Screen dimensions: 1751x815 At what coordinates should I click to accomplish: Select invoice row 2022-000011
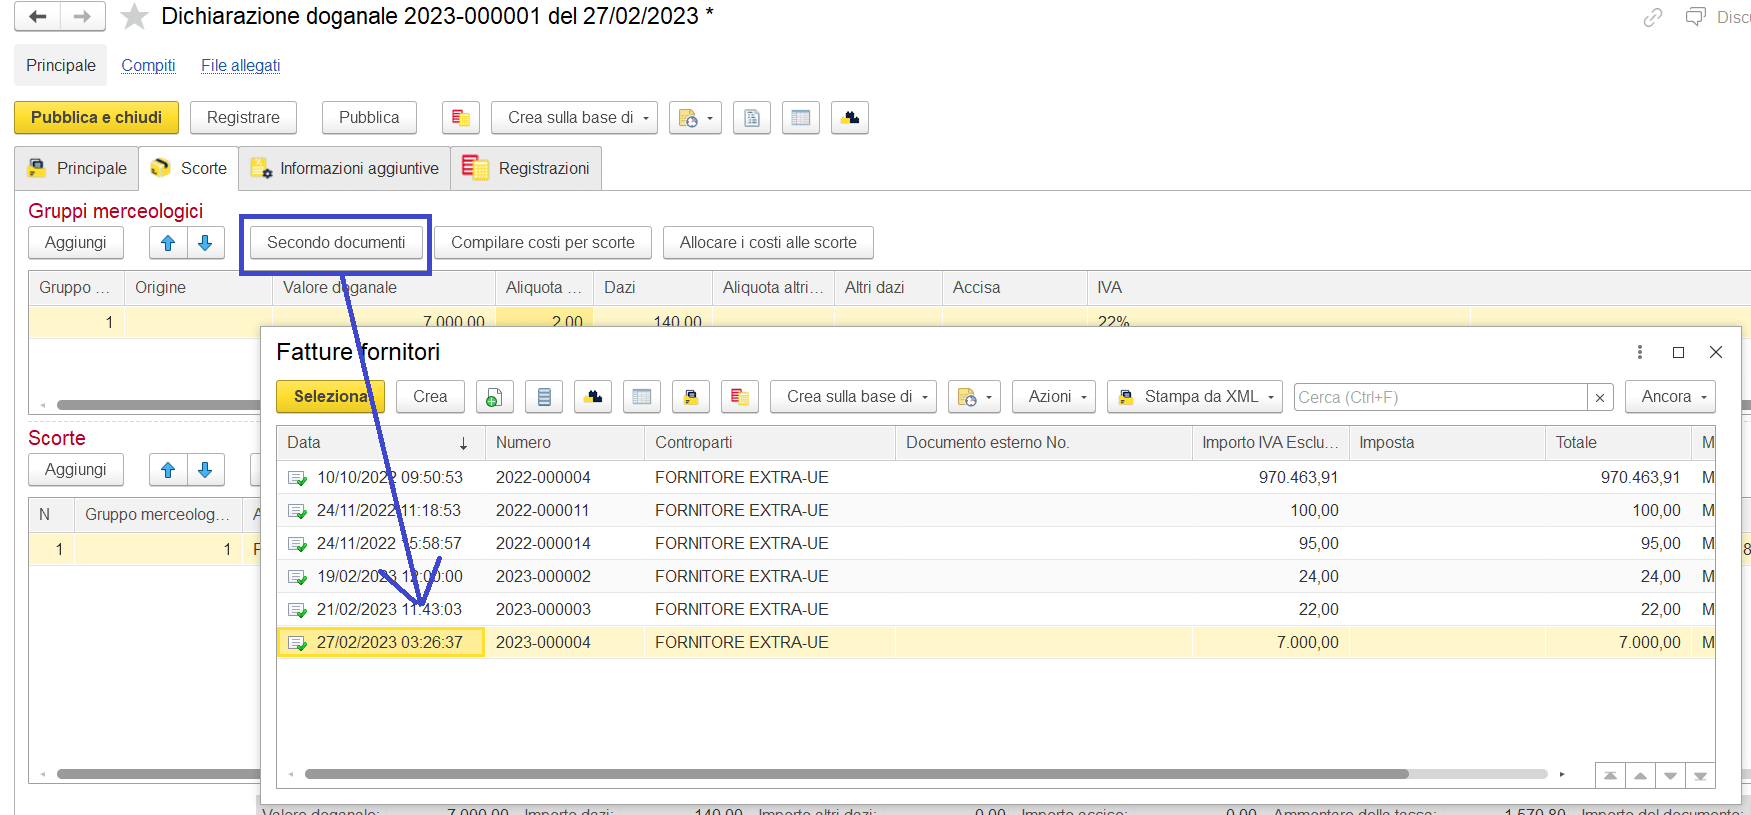995,510
